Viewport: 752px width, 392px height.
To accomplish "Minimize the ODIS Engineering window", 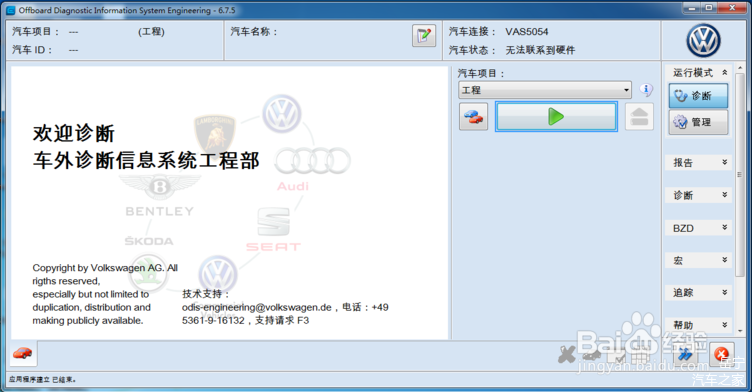I will coord(692,8).
